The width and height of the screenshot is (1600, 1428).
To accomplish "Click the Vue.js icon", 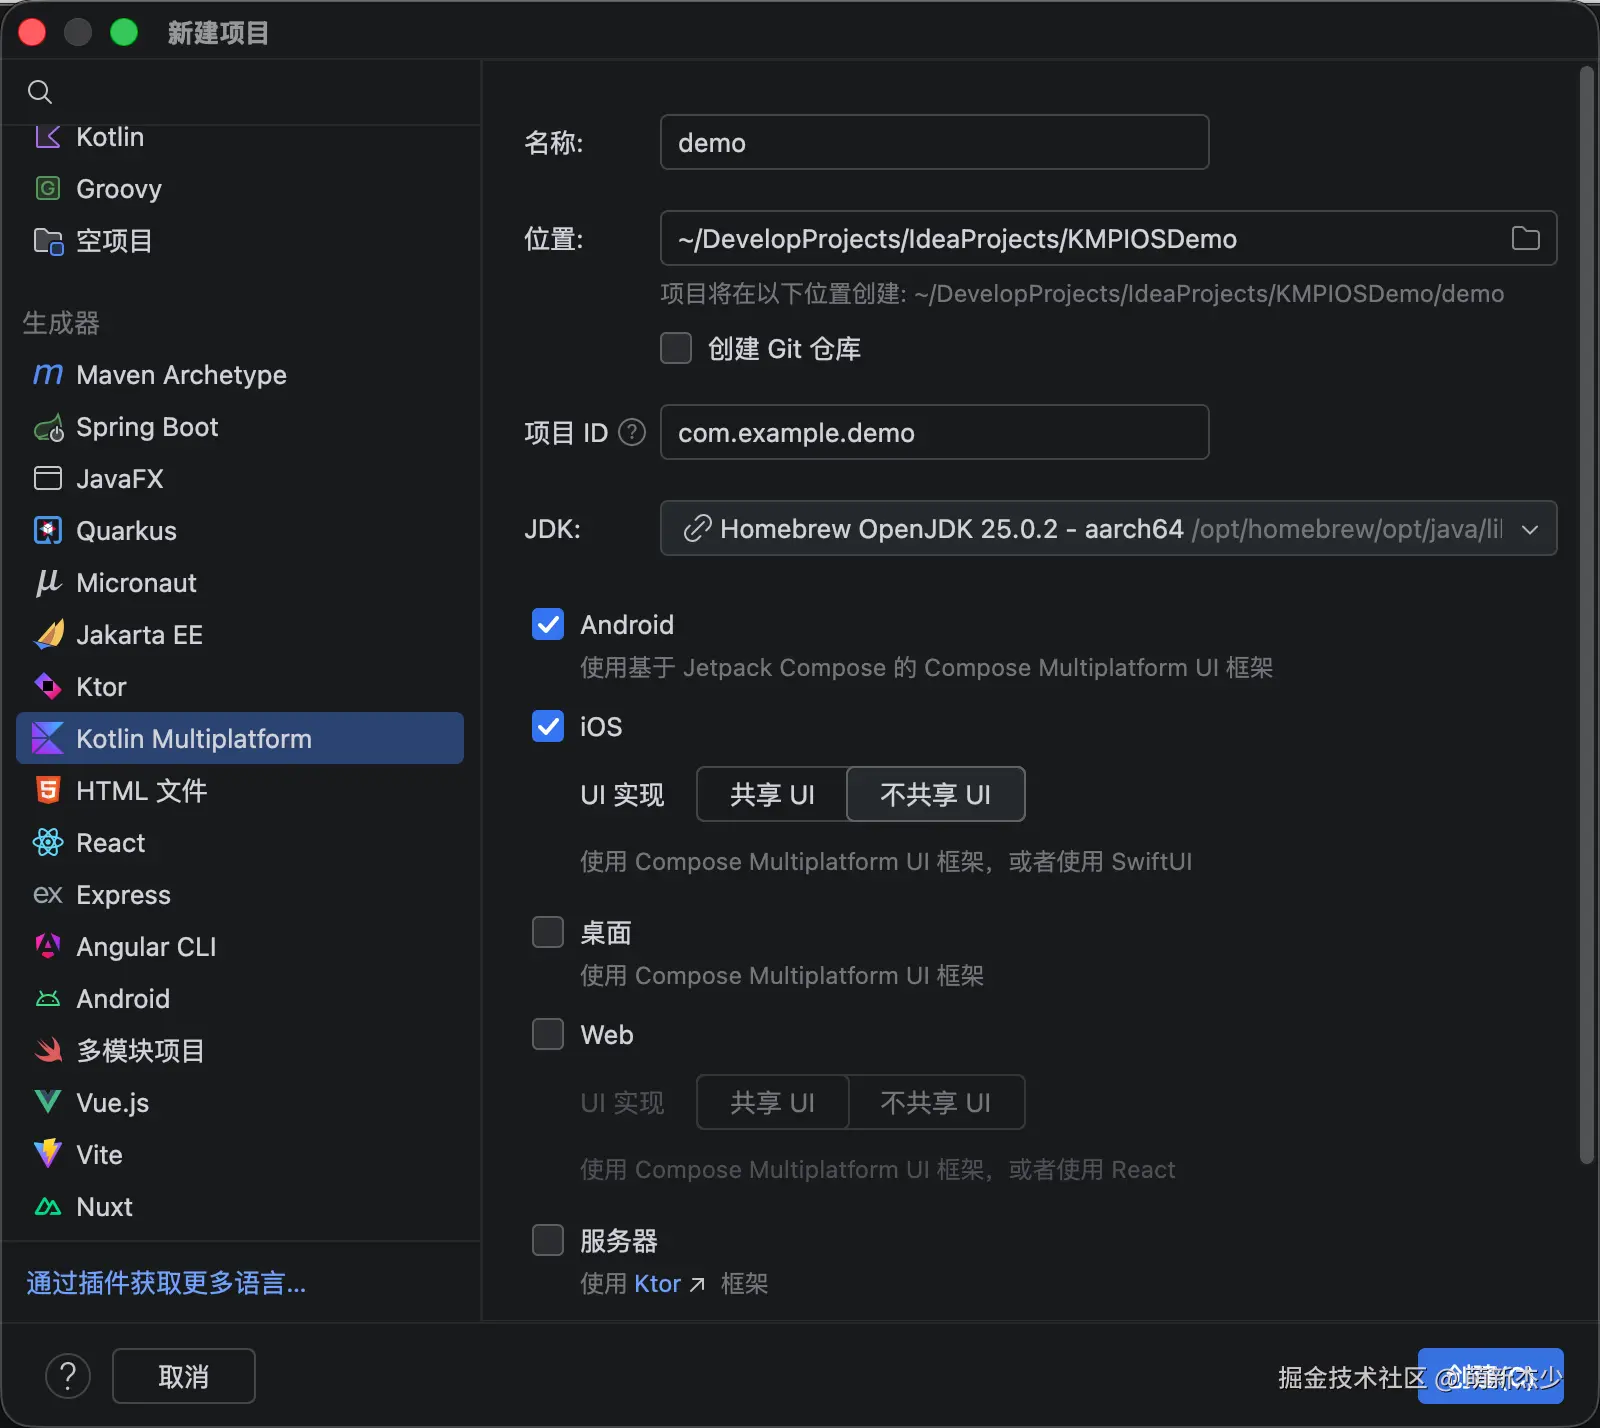I will (48, 1103).
